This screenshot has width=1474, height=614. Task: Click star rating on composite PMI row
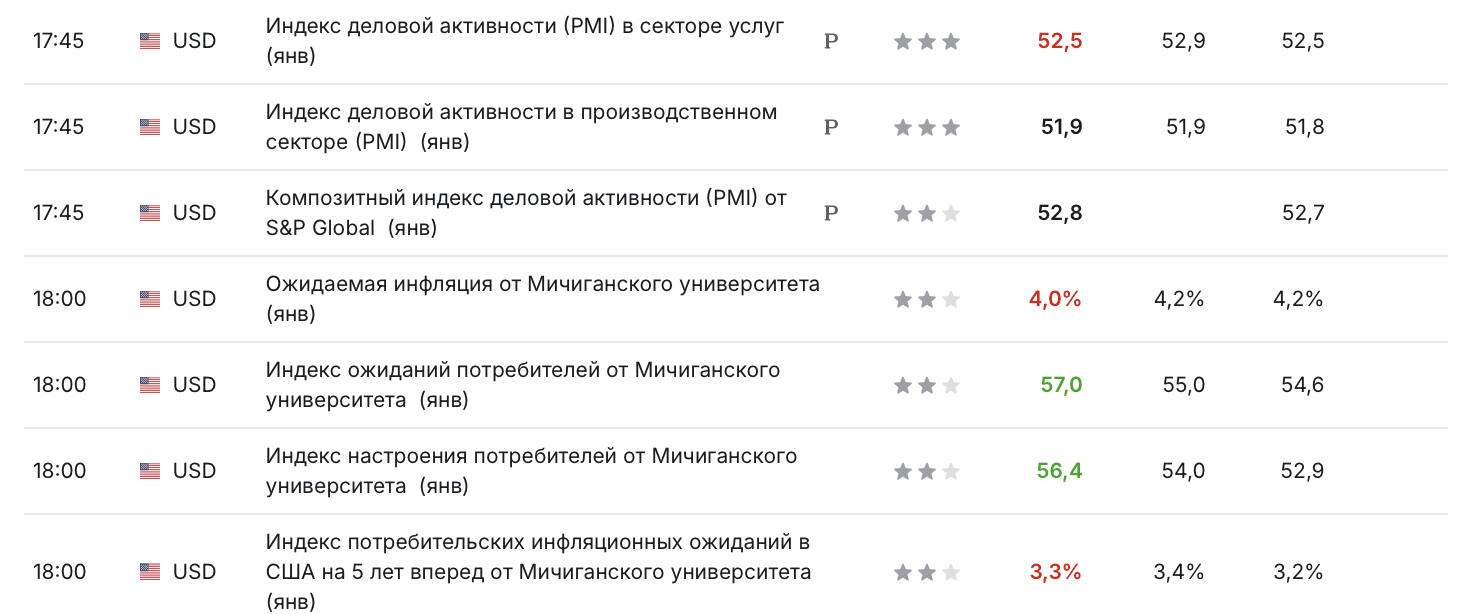(927, 213)
